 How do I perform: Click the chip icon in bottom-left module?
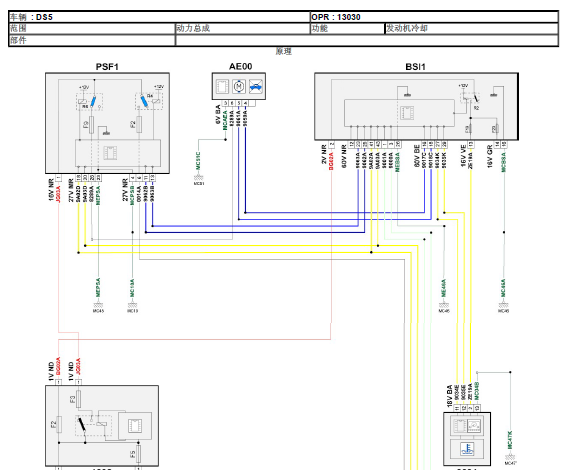pos(134,426)
